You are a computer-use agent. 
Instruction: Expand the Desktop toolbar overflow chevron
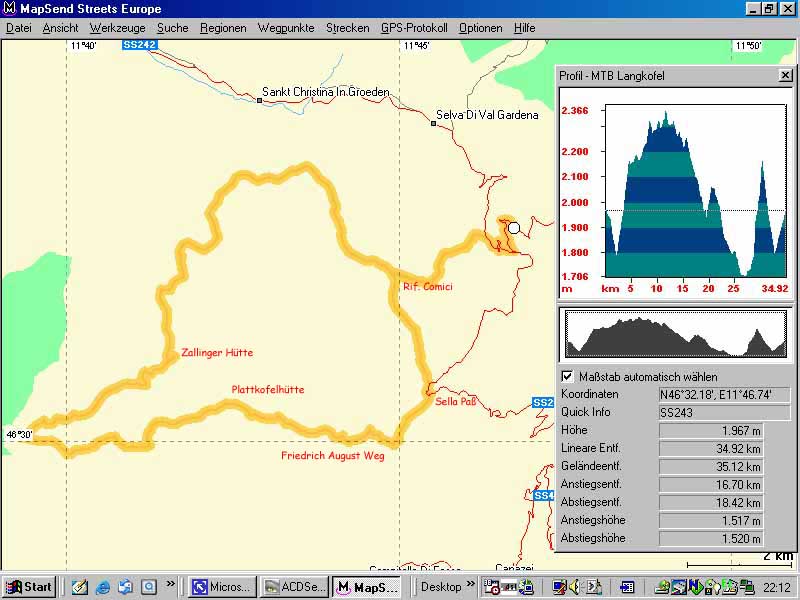click(x=470, y=583)
